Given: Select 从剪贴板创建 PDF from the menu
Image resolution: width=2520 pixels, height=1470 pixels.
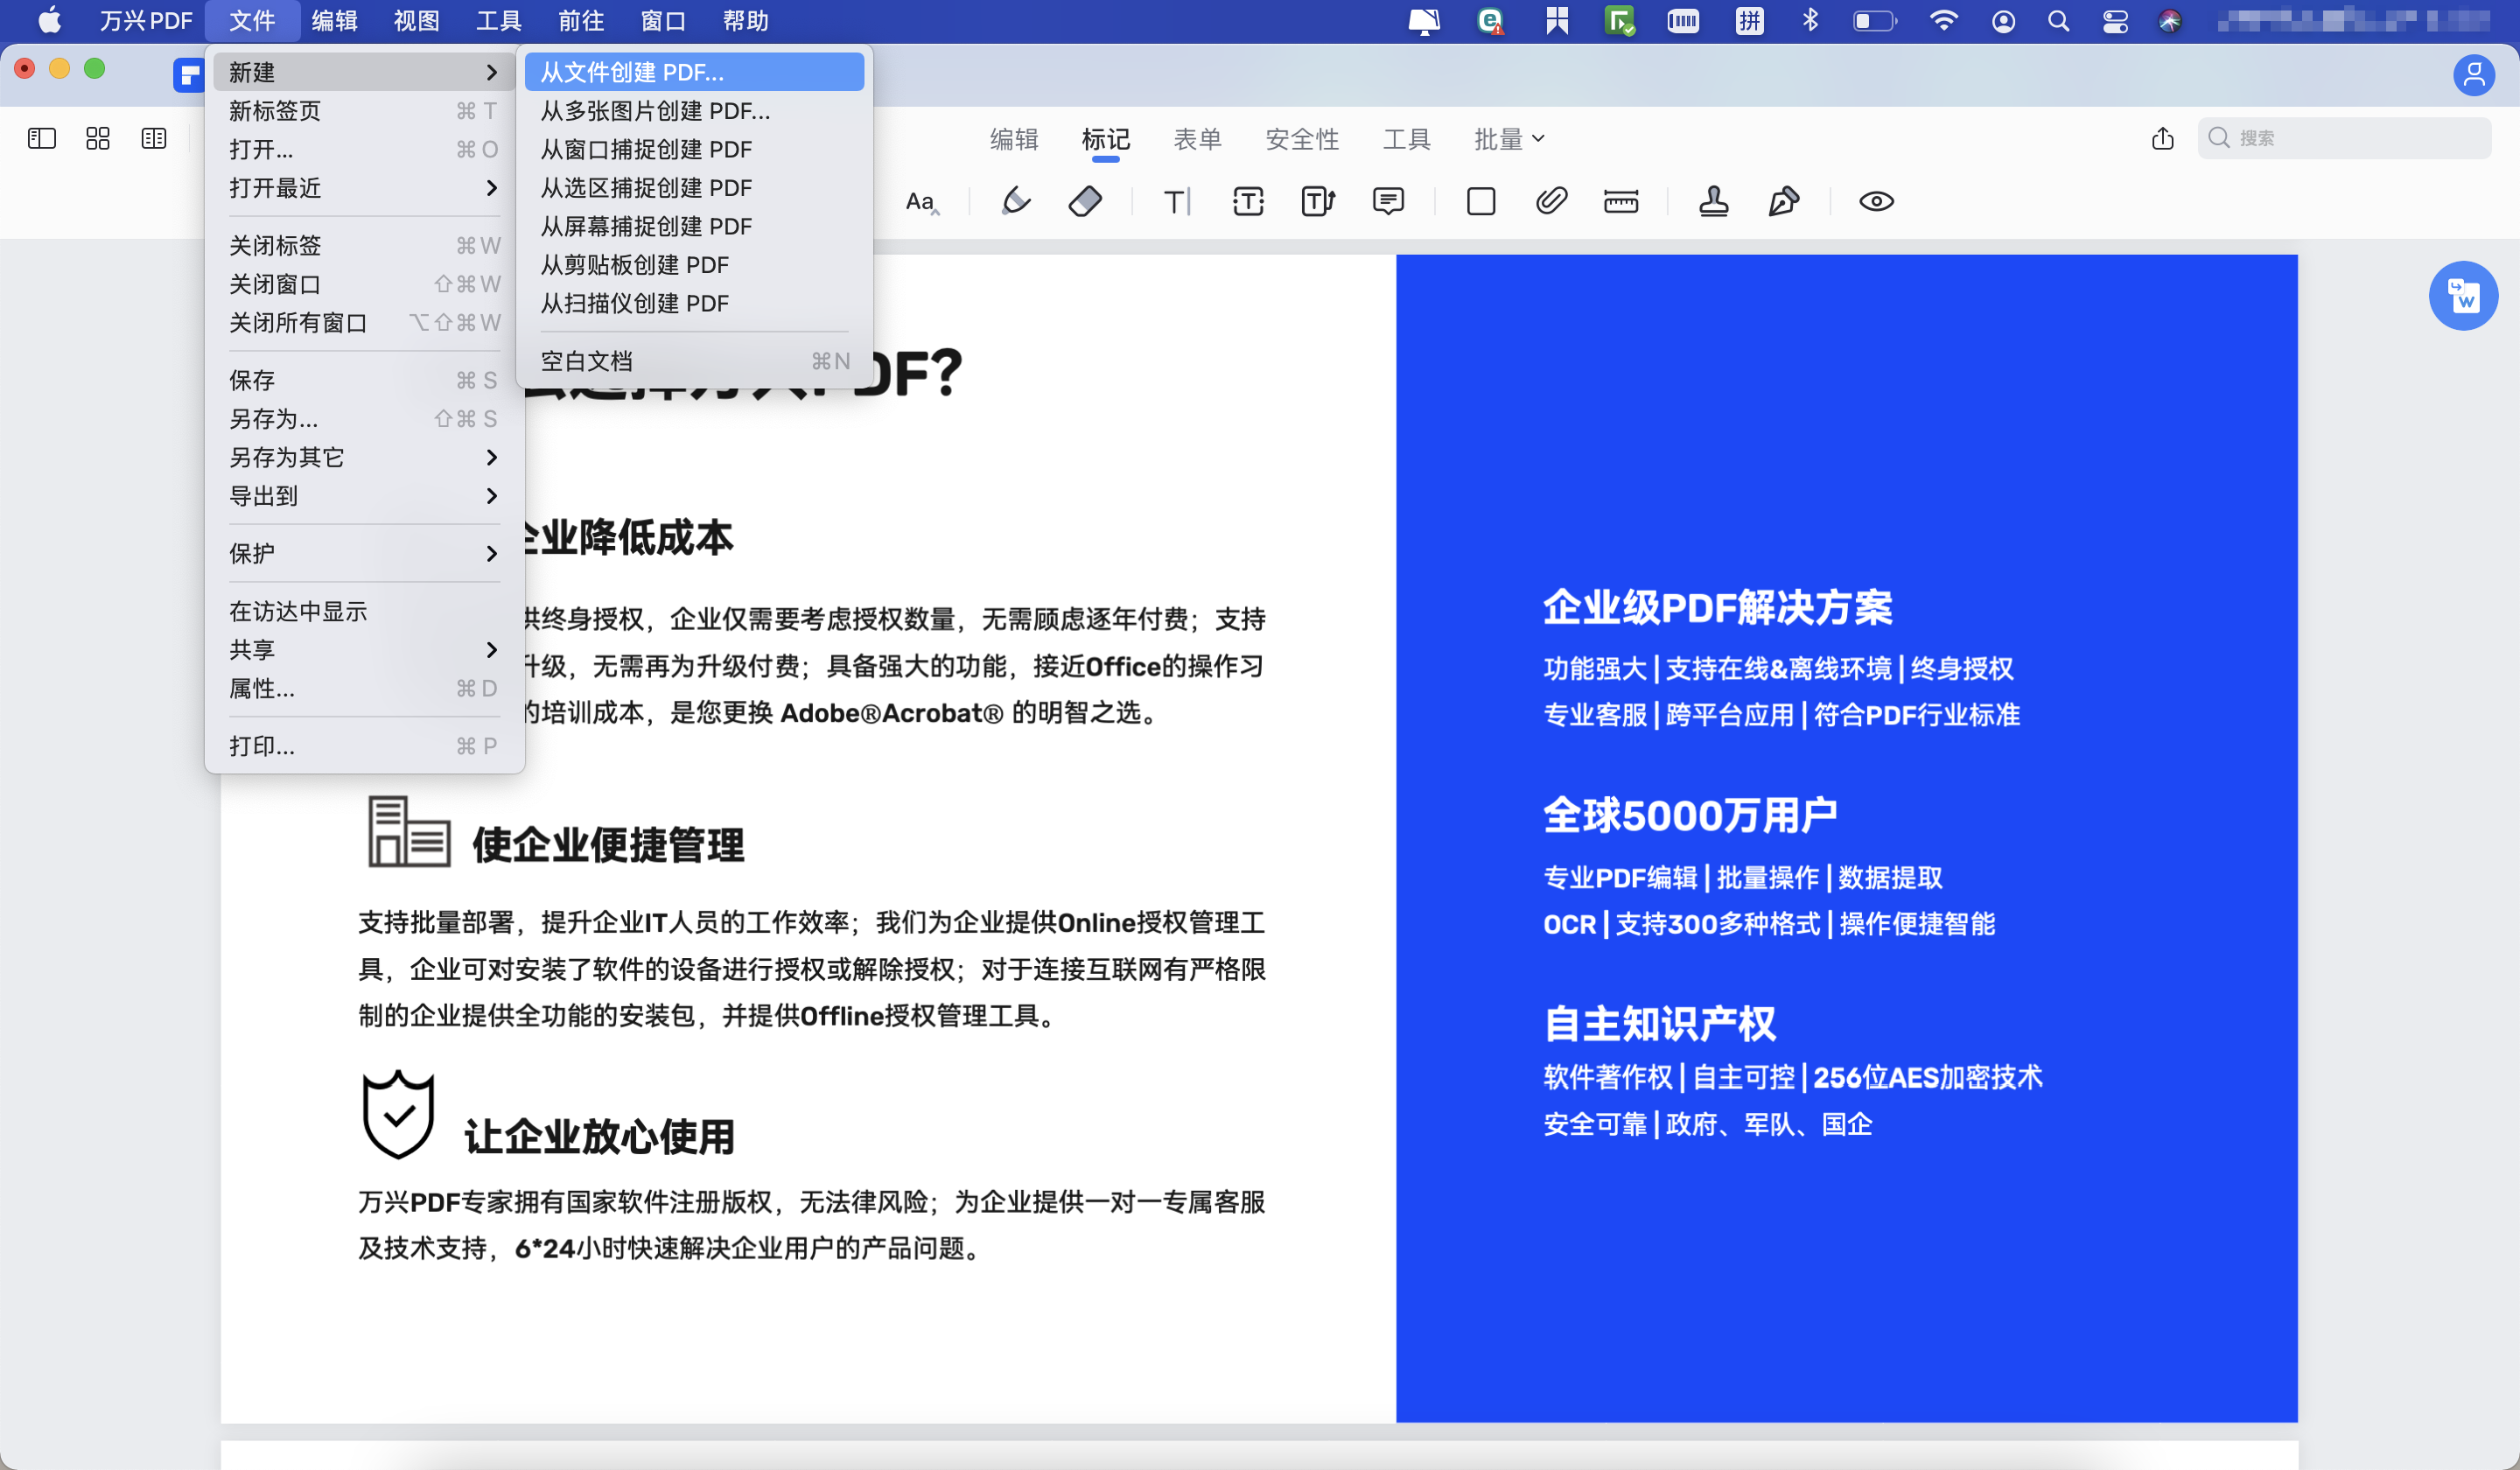Looking at the screenshot, I should pyautogui.click(x=635, y=265).
